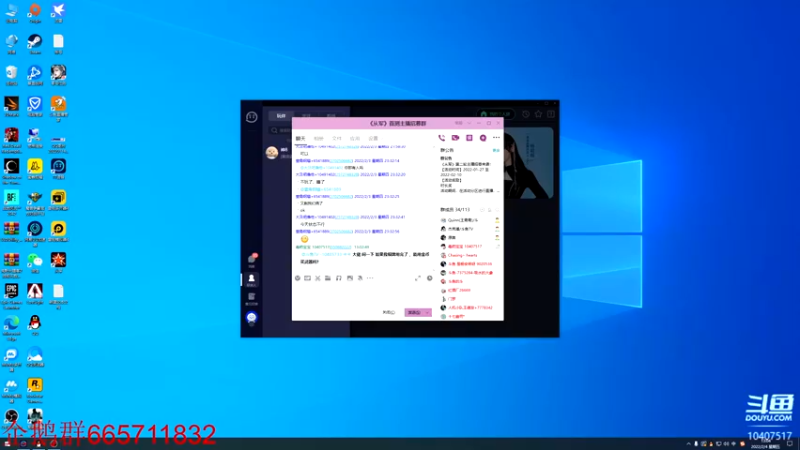Viewport: 800px width, 450px height.
Task: Switch to the 设置 tab in chat window
Action: (x=373, y=138)
